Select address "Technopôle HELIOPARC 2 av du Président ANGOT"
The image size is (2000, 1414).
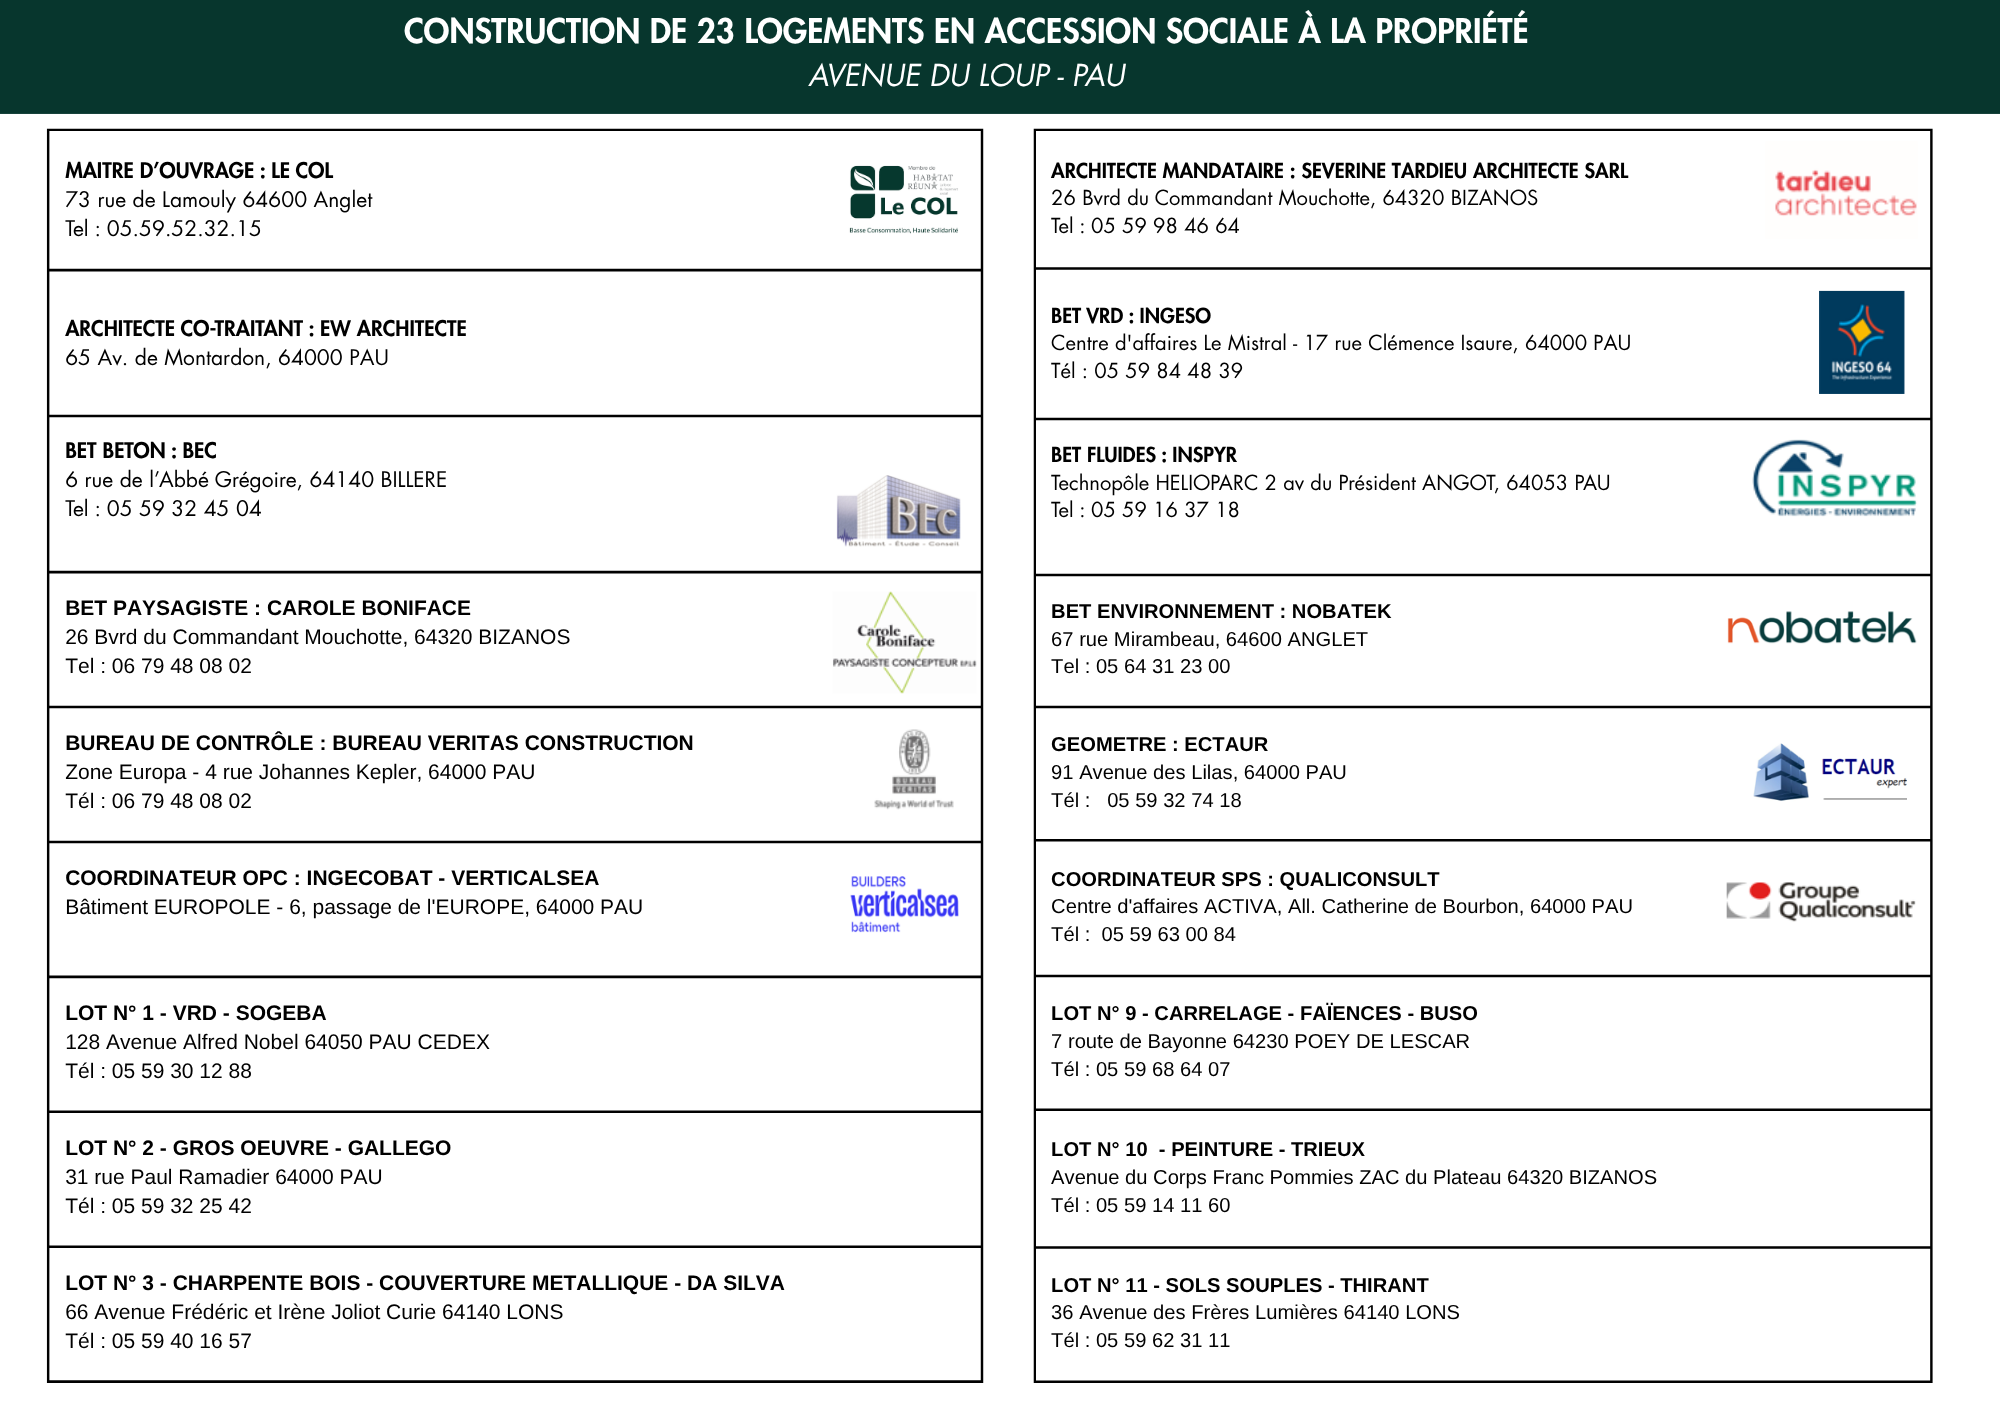[1273, 483]
